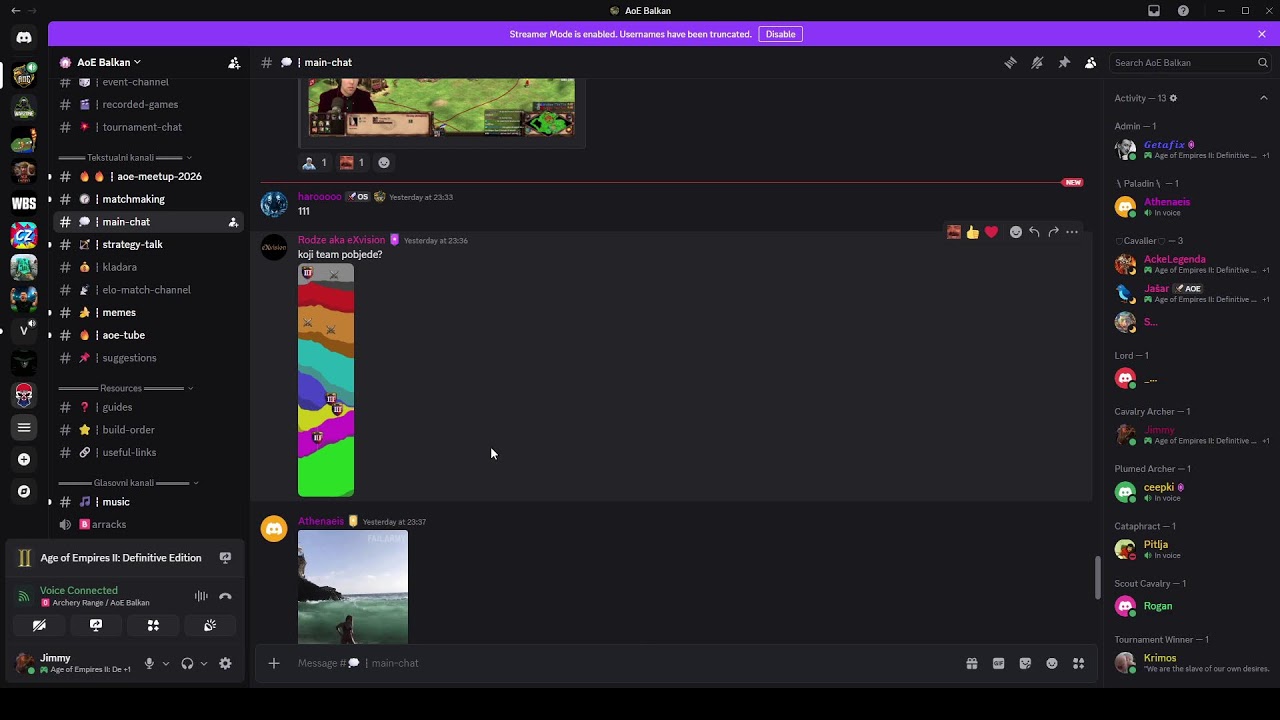Screen dimensions: 1280x720
Task: Turn on camera in voice panel
Action: point(39,625)
